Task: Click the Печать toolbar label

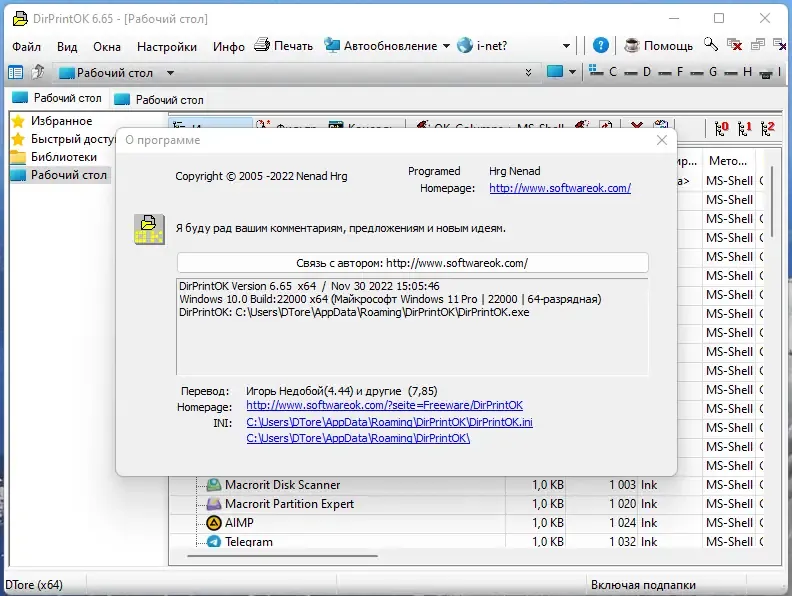Action: (x=293, y=45)
